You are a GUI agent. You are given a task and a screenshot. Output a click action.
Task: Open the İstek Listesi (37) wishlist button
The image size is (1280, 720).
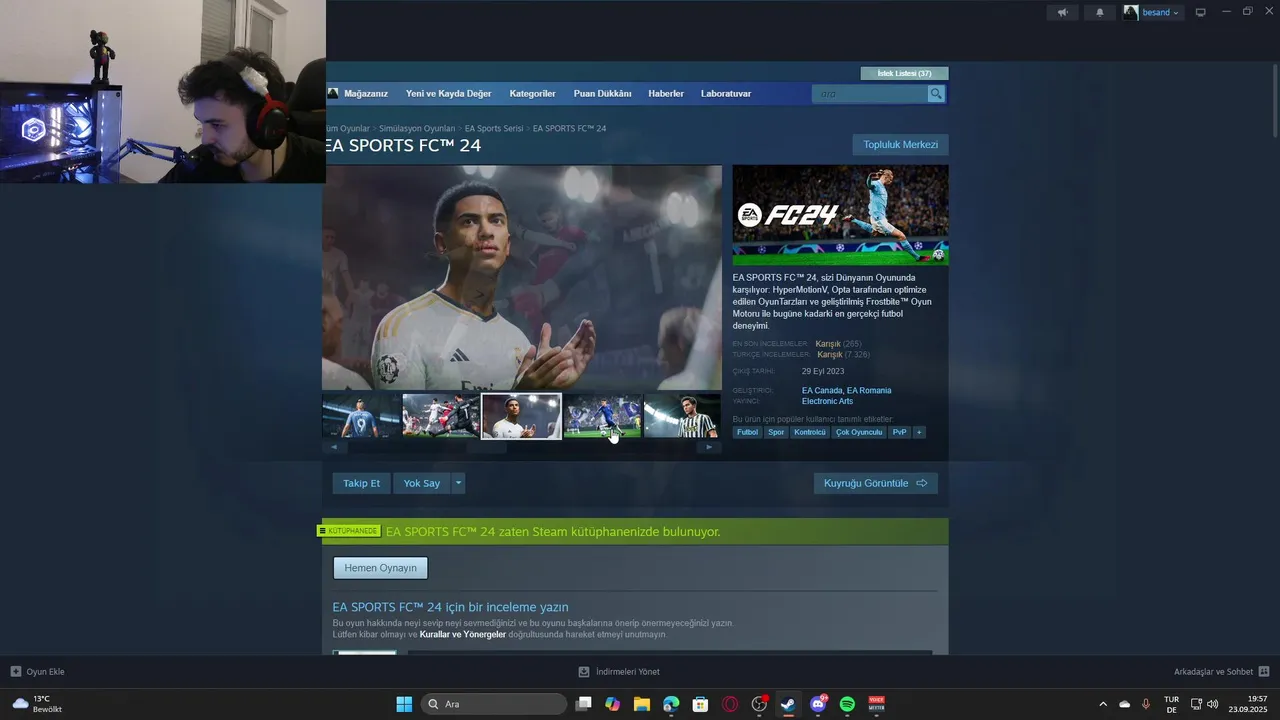pos(904,73)
